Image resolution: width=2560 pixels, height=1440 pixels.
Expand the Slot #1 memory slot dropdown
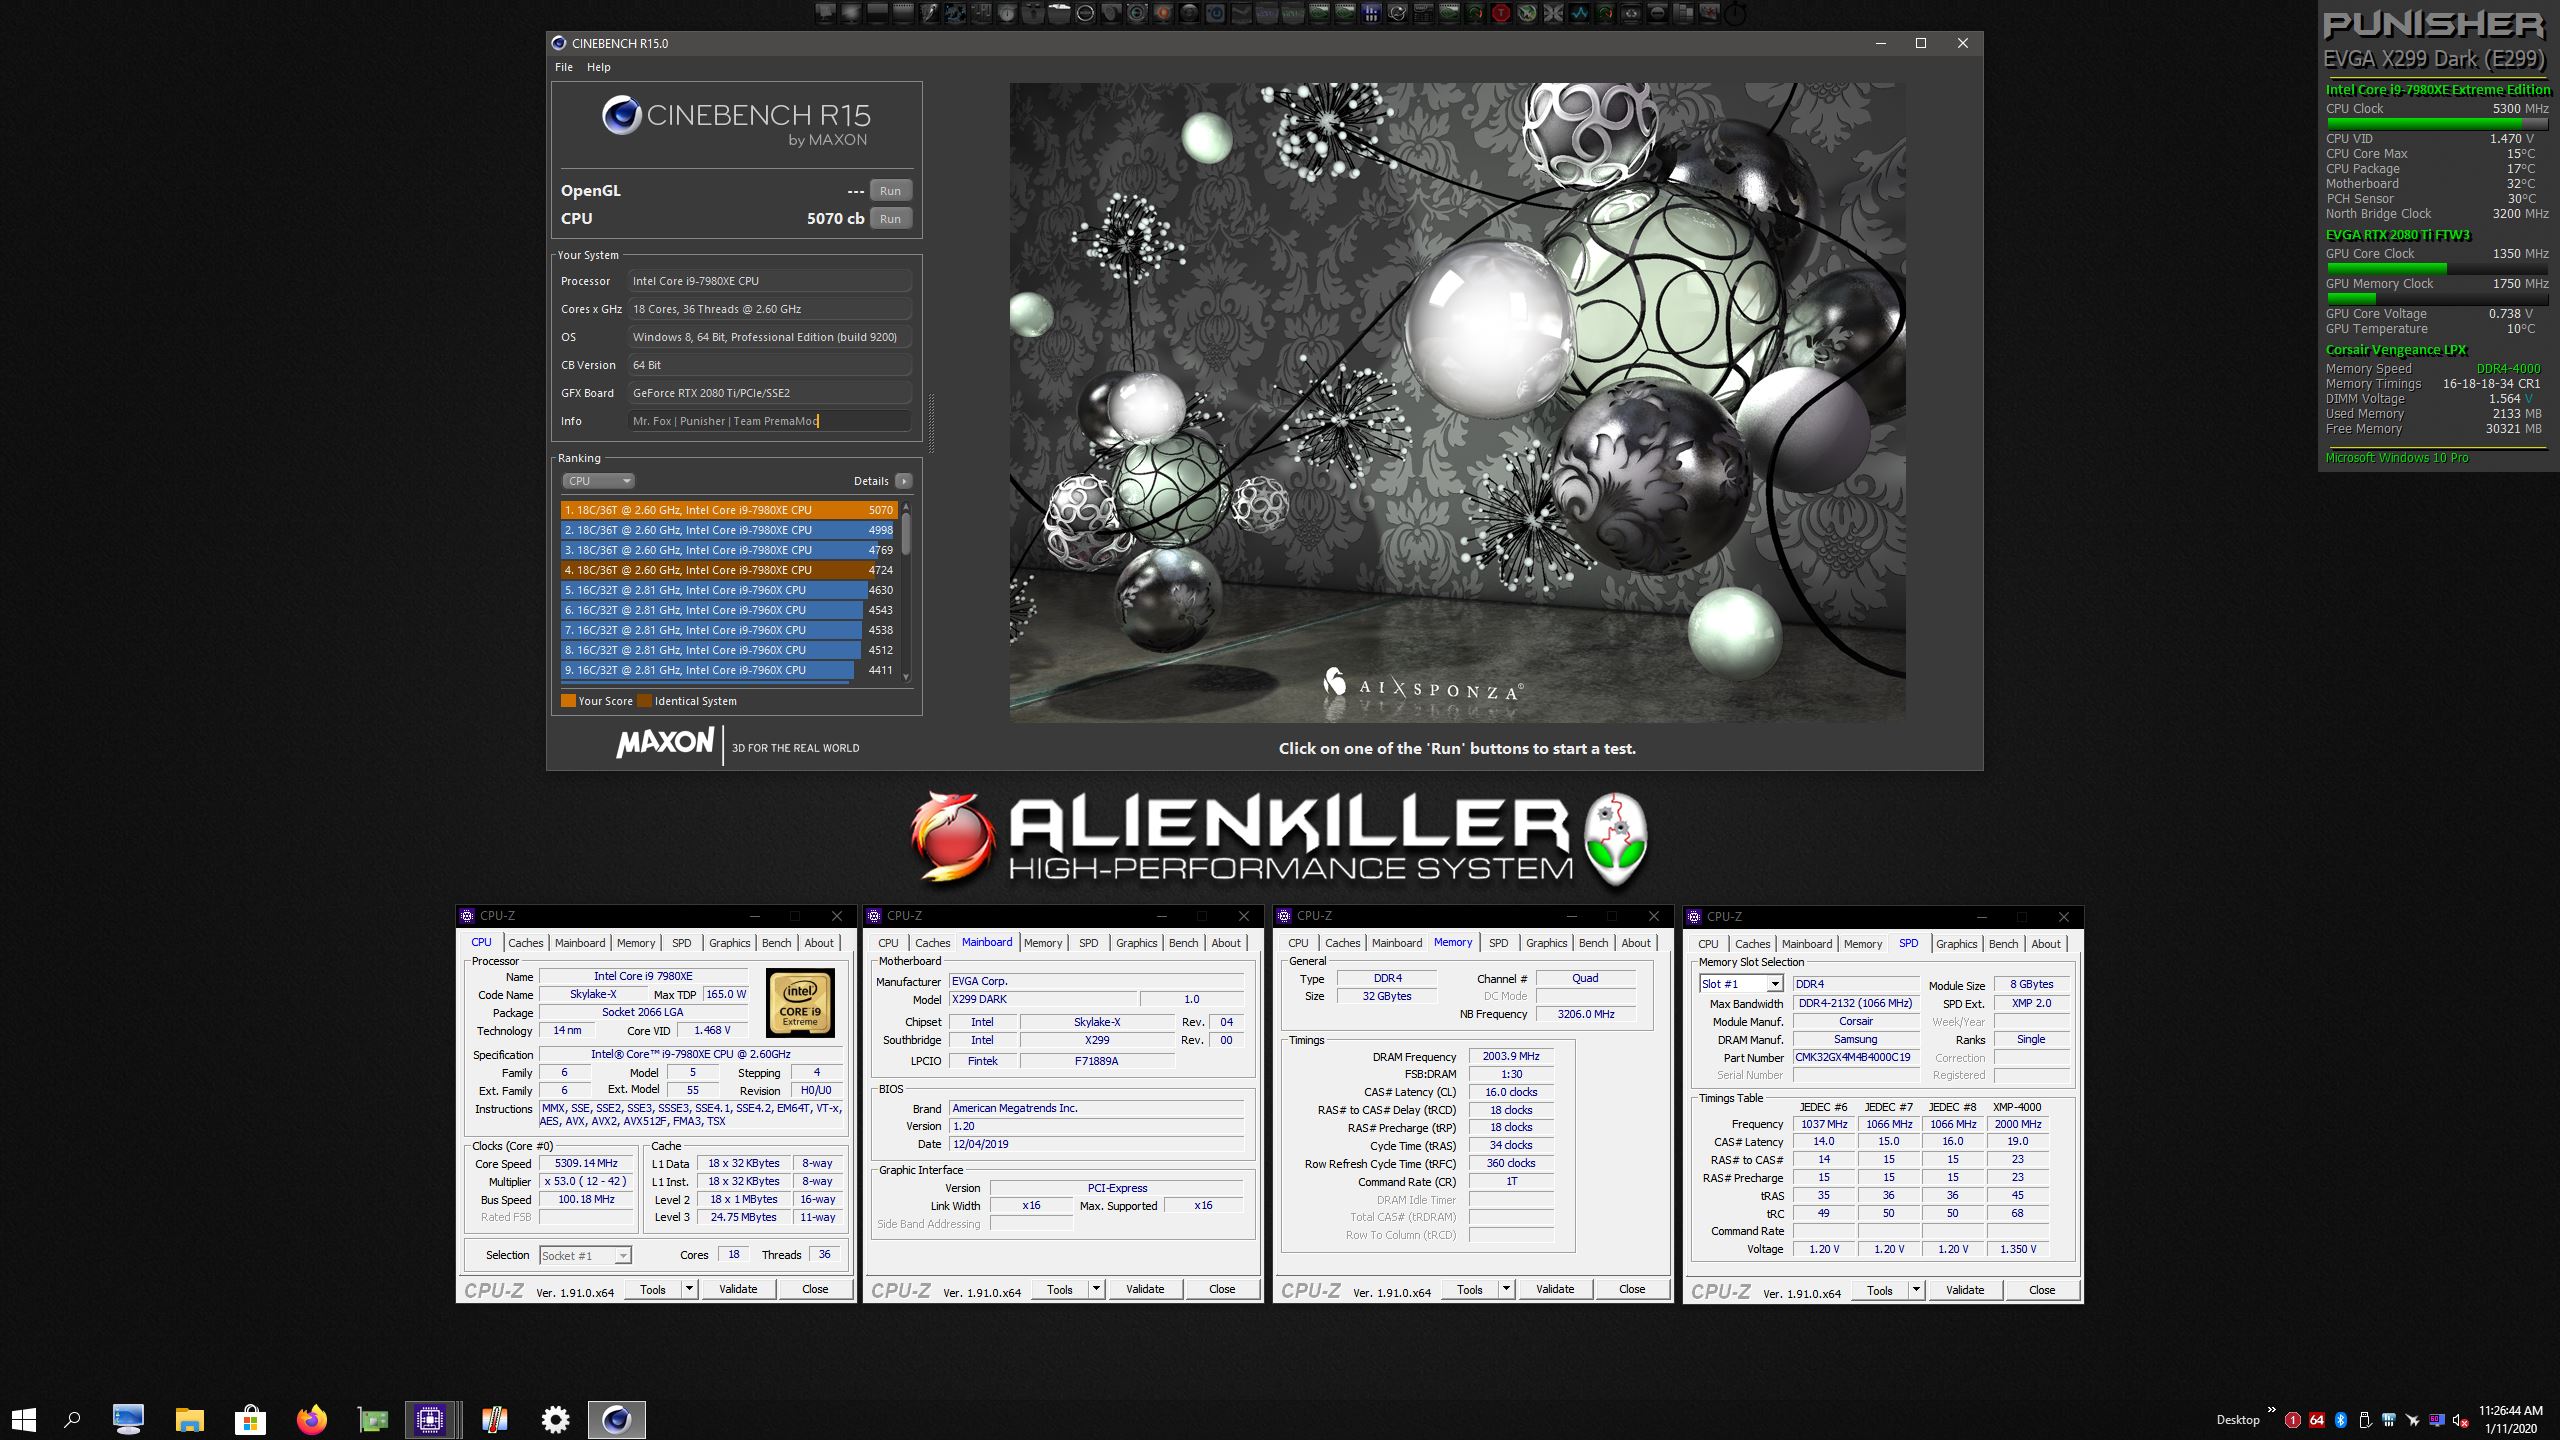pyautogui.click(x=1774, y=984)
